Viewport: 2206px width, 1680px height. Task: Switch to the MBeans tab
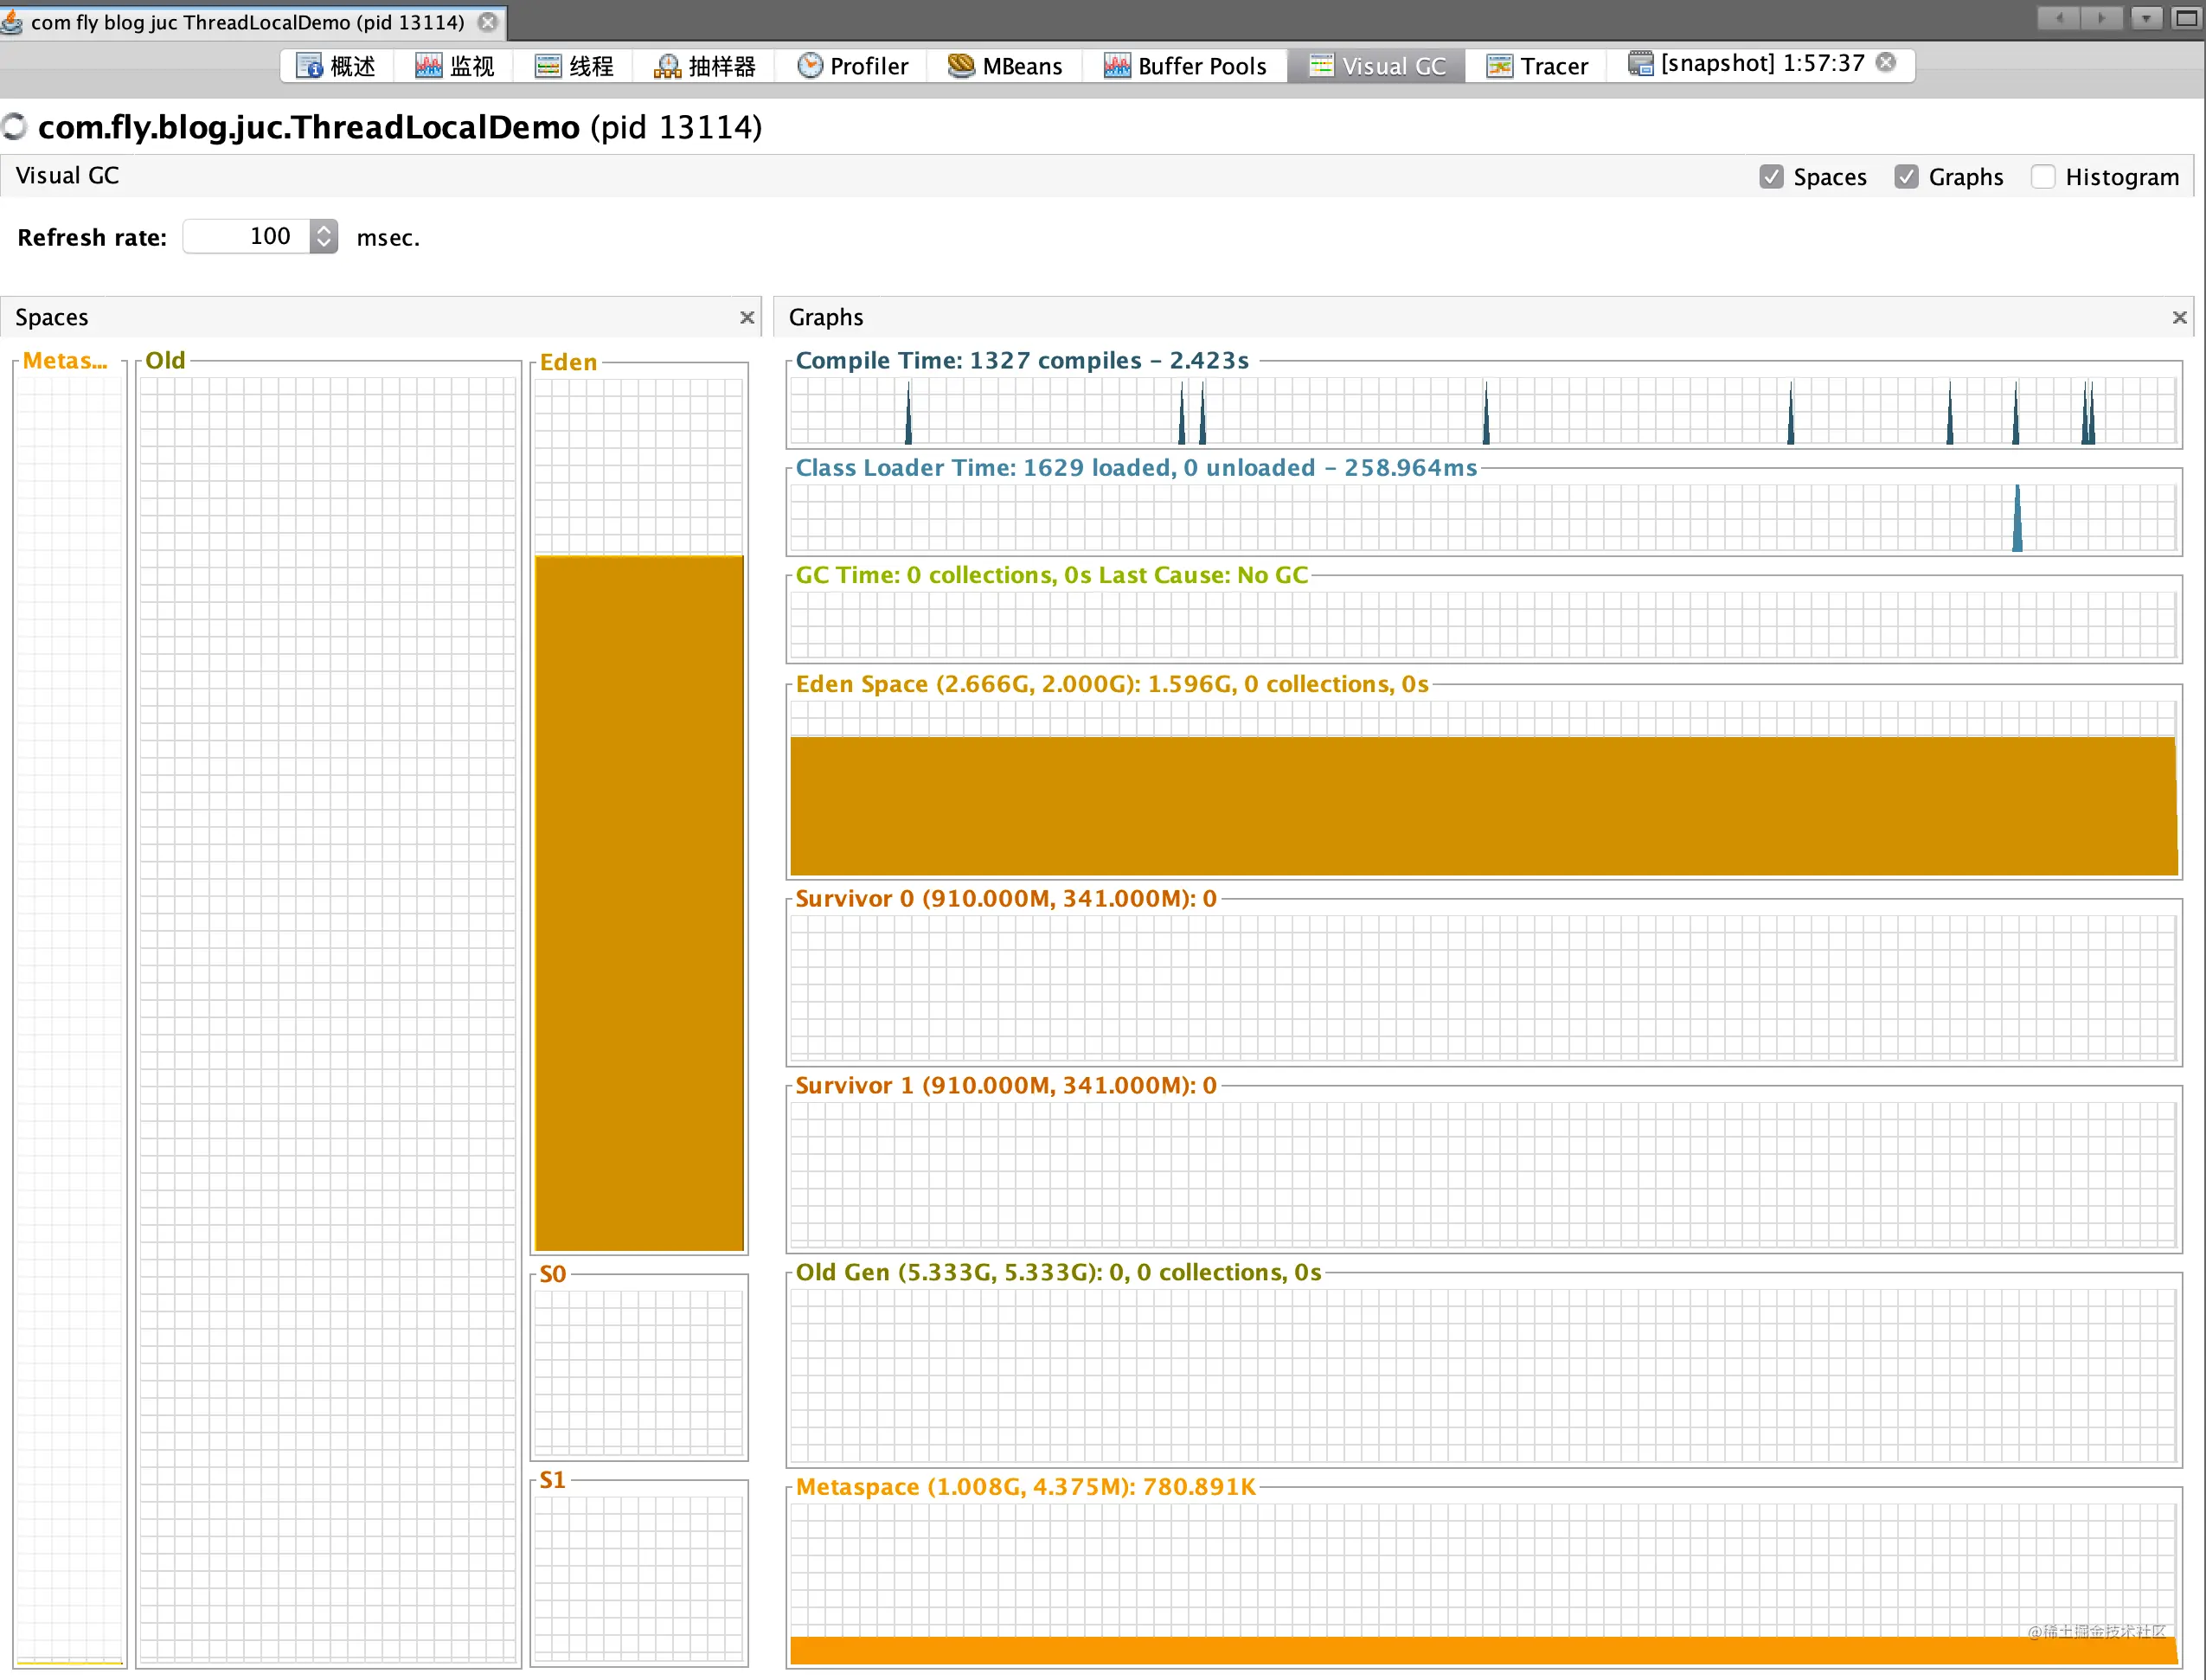pos(1005,66)
